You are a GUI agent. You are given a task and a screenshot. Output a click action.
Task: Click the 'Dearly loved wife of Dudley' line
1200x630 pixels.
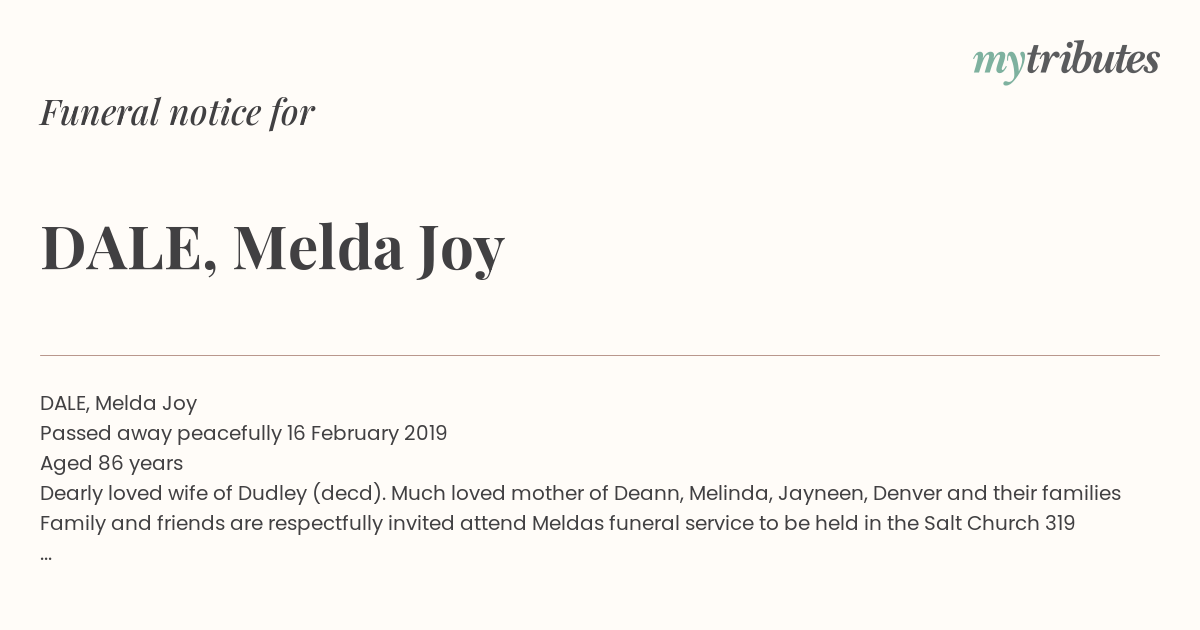(580, 493)
